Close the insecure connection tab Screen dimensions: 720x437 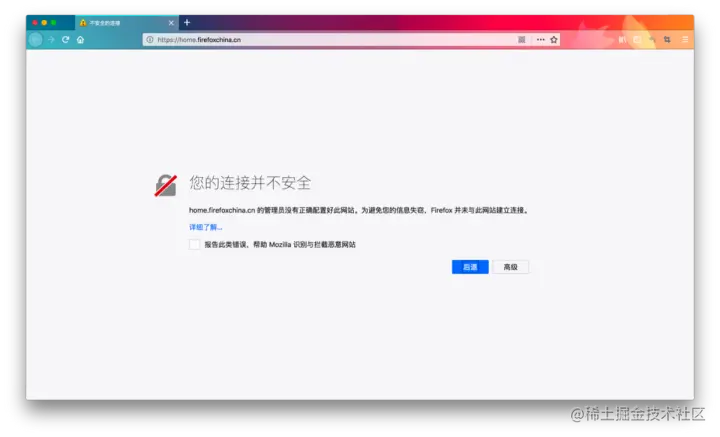(171, 23)
